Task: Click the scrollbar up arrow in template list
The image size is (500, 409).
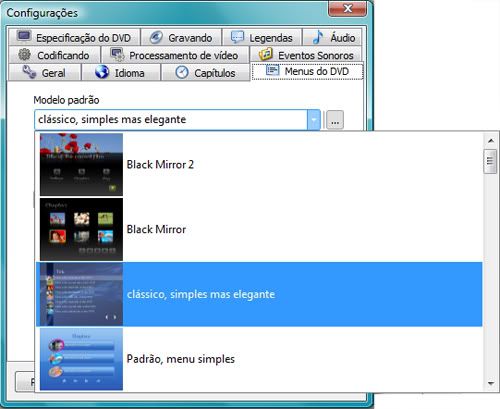Action: (491, 141)
